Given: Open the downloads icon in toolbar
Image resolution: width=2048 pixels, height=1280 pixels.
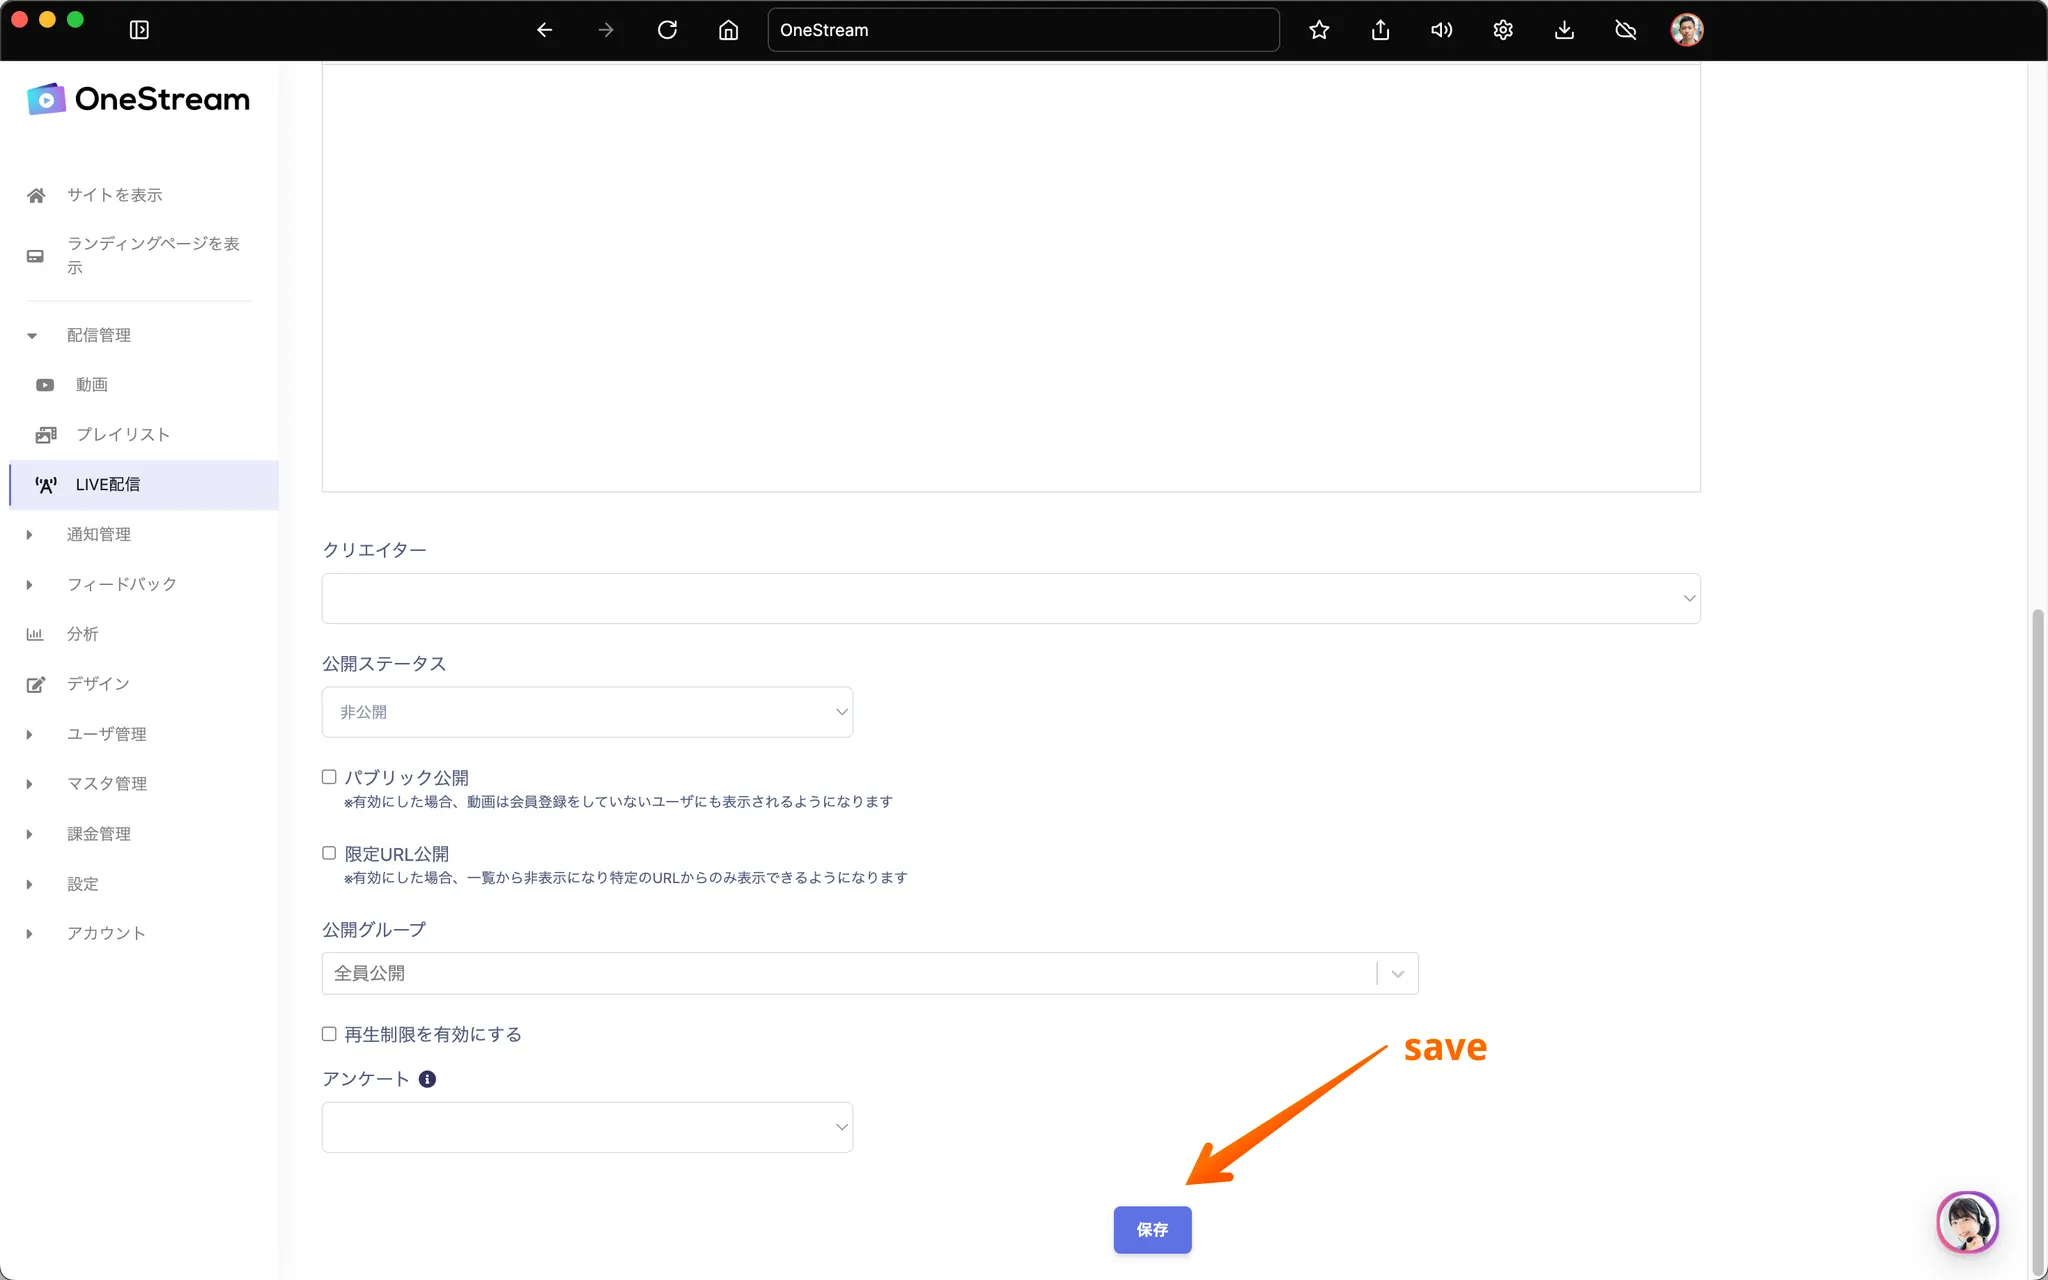Looking at the screenshot, I should click(x=1564, y=30).
